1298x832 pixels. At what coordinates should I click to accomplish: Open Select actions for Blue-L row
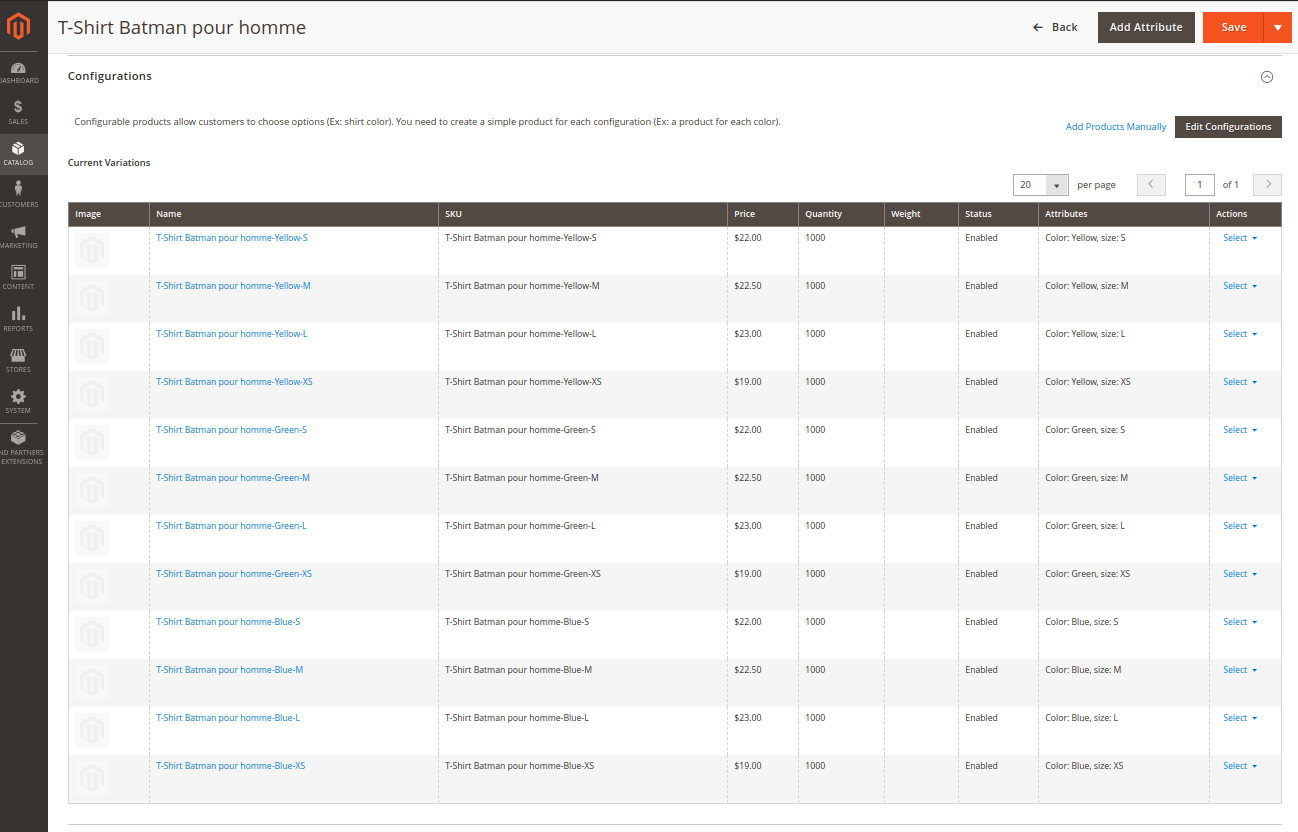1240,718
